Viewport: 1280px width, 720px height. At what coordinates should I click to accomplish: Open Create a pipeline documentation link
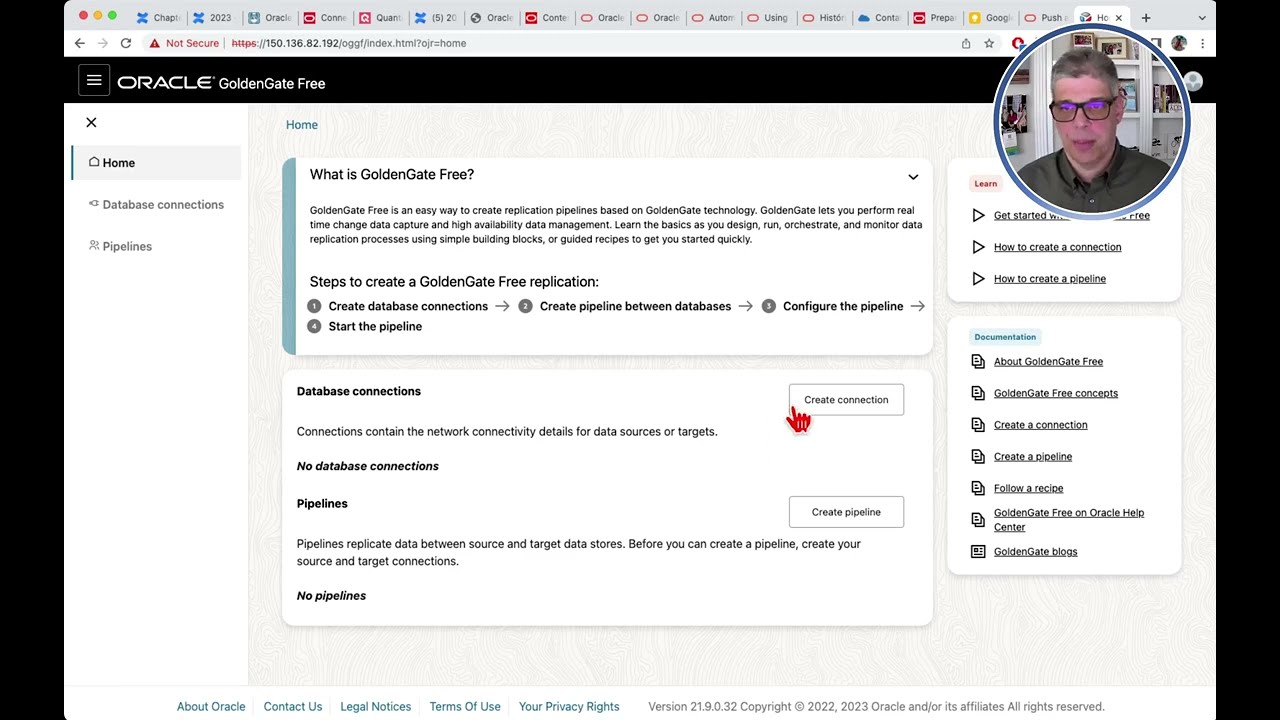point(1032,457)
